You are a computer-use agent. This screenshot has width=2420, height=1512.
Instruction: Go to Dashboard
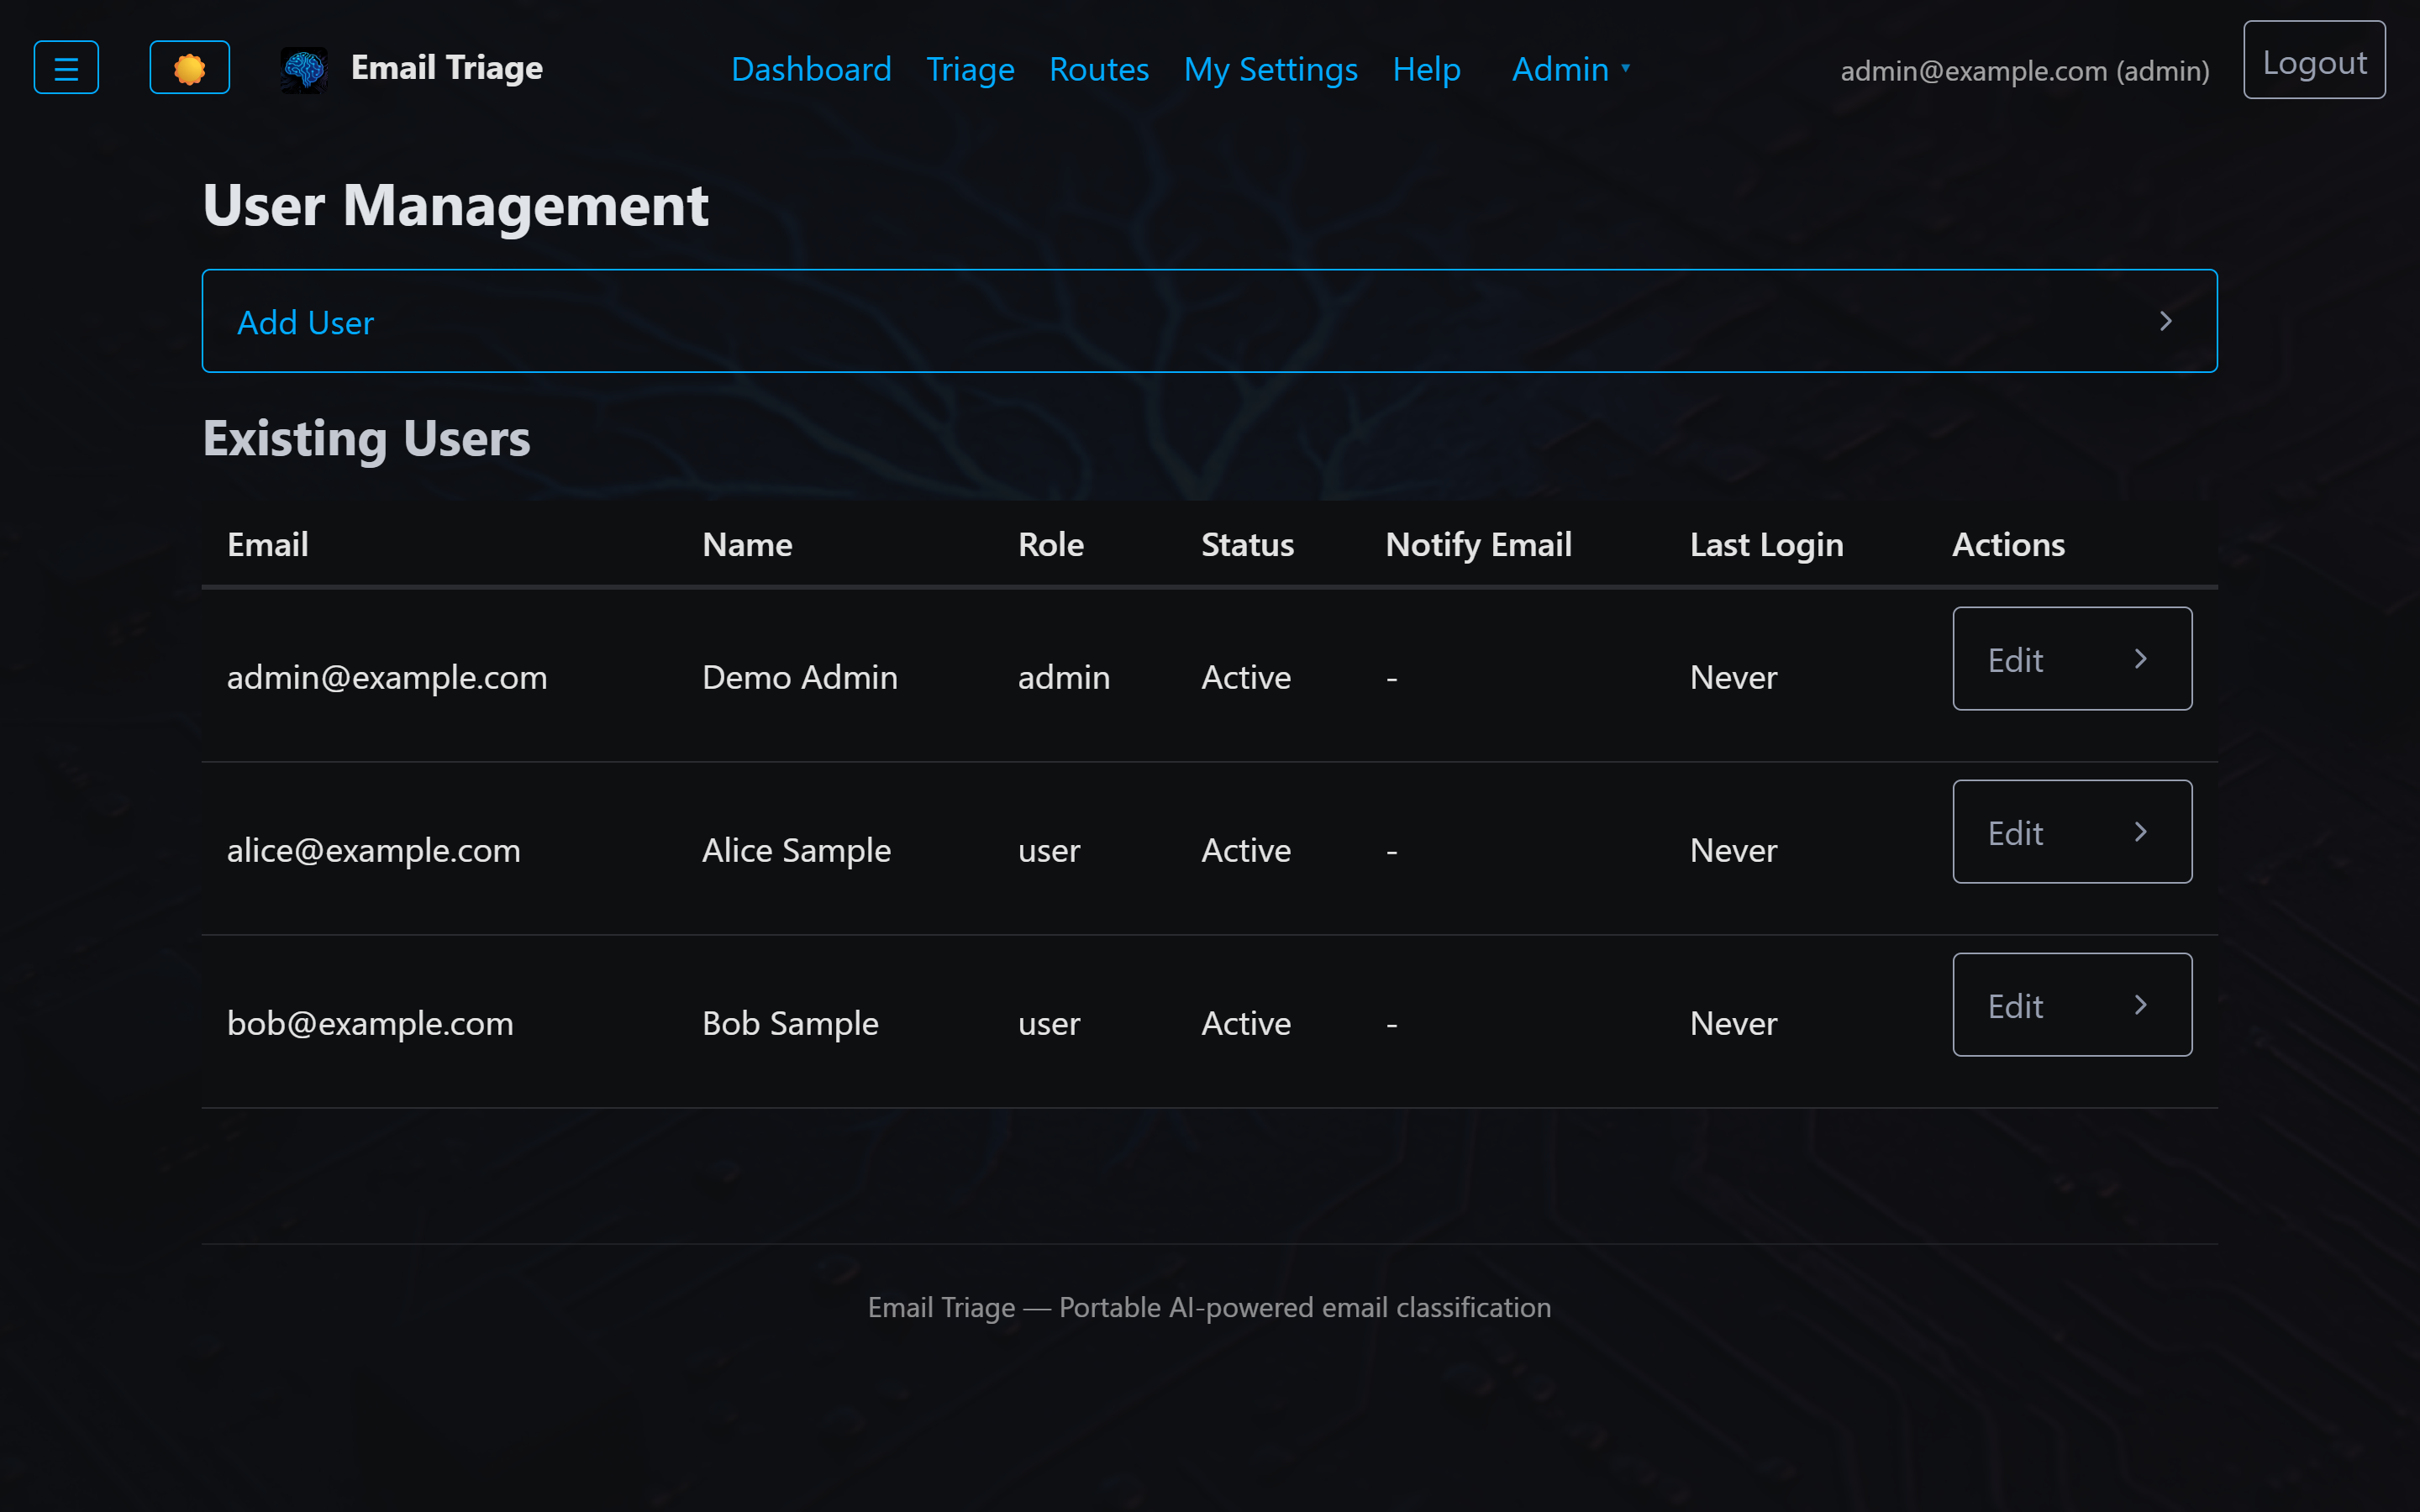[x=811, y=69]
